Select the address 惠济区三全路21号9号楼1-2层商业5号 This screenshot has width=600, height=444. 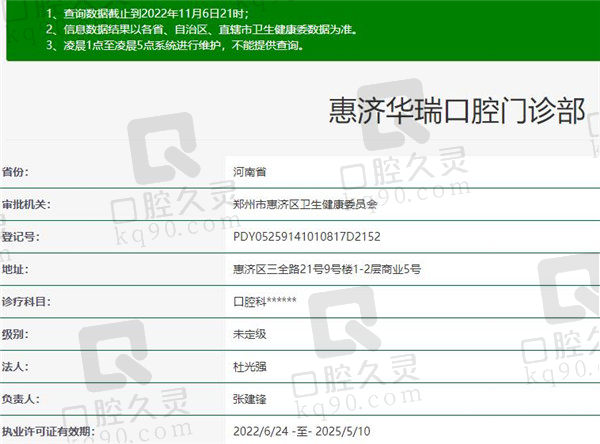327,269
